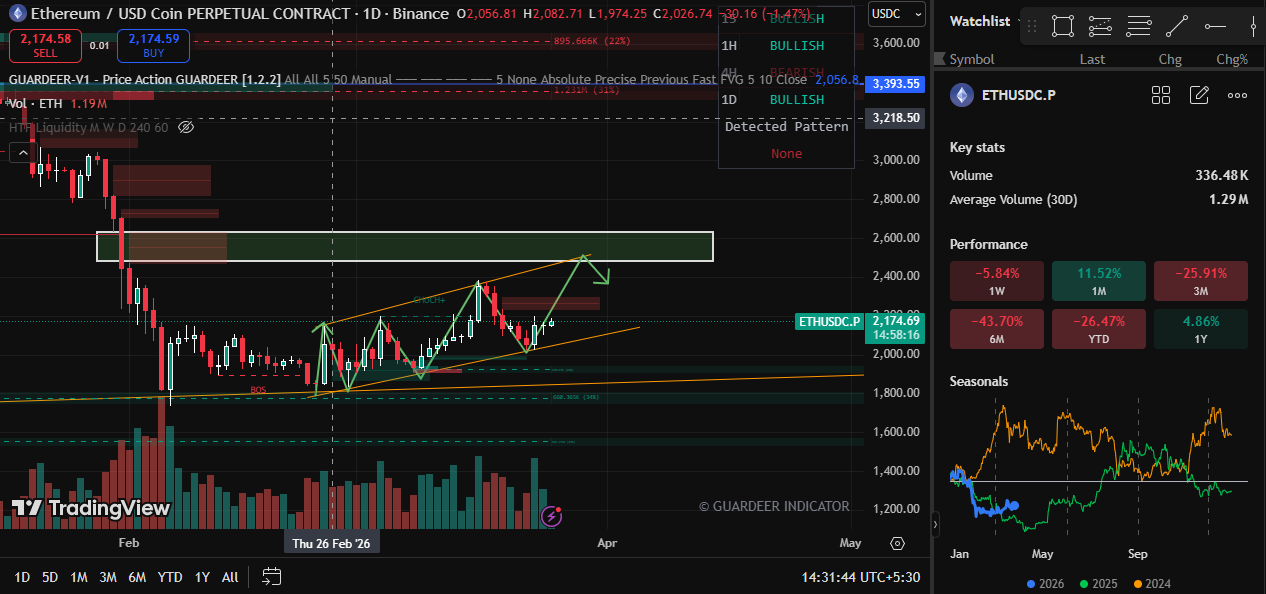Open the parallel channel drawing tool
This screenshot has height=594, width=1266.
[x=1101, y=26]
